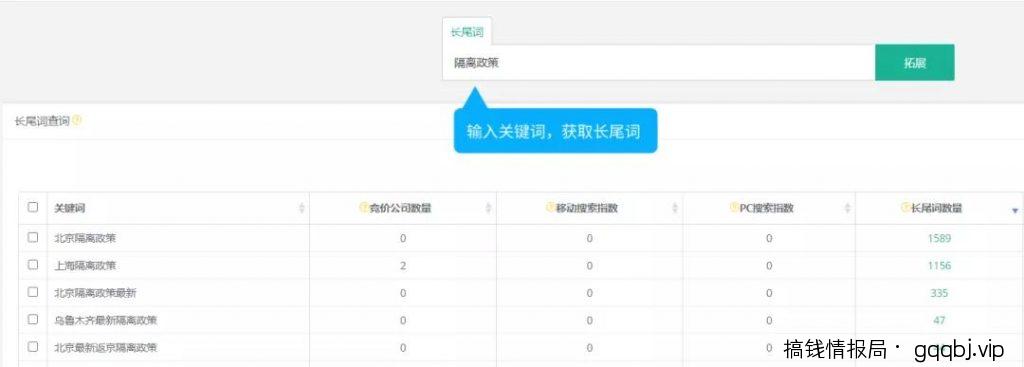Screen dimensions: 1024x367
Task: Open long-tail count link 335
Action: (939, 293)
